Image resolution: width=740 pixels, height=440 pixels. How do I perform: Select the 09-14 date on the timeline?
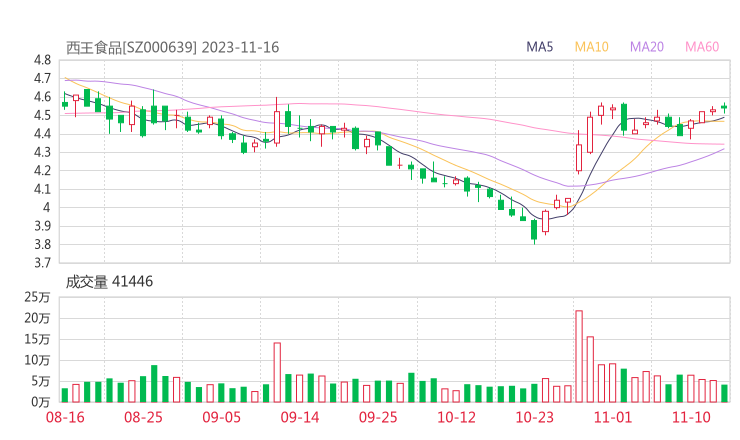coord(300,417)
